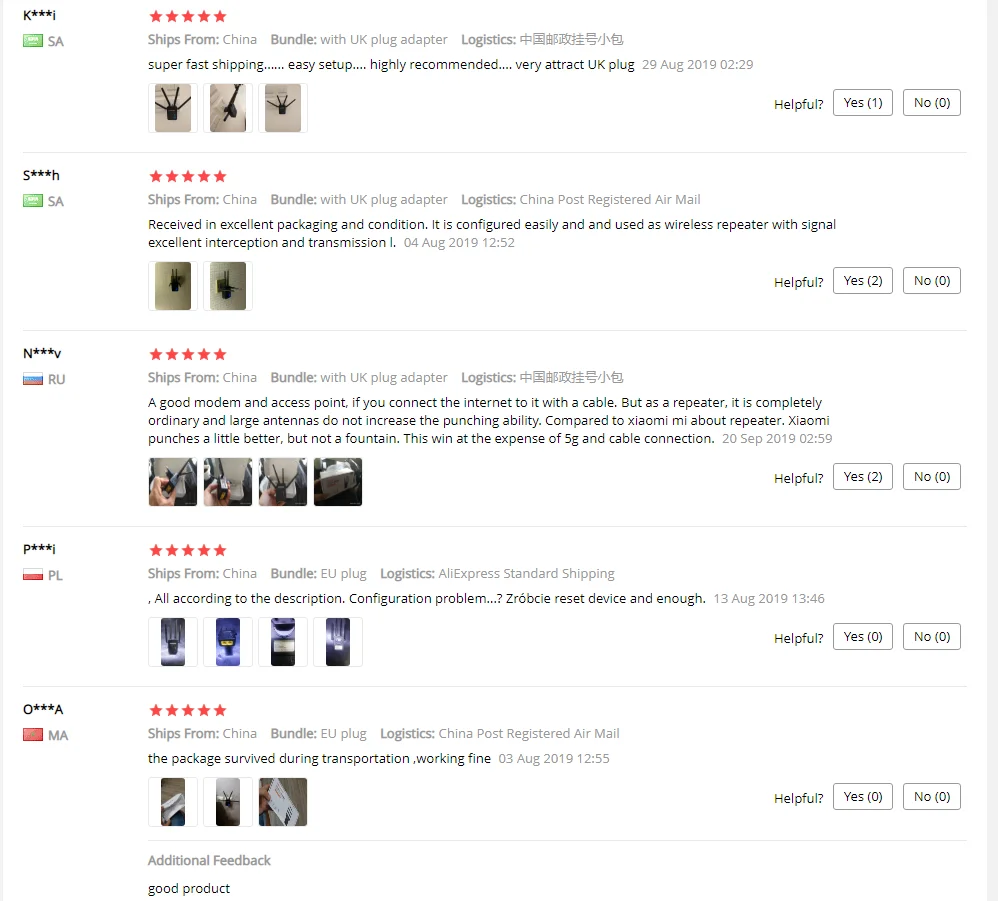Click the Morocco flag beside O***A
Viewport: 998px width, 901px height.
click(33, 736)
